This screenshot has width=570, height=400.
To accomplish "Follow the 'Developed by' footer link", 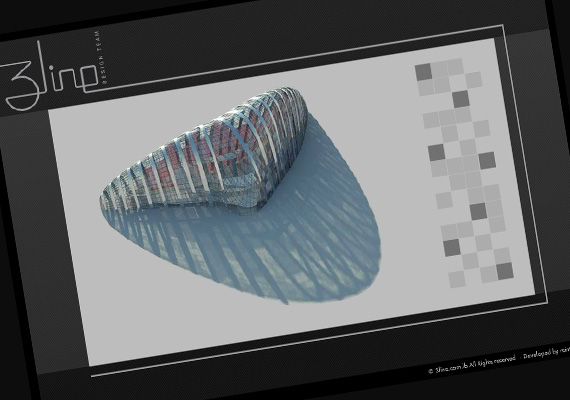I will [546, 352].
